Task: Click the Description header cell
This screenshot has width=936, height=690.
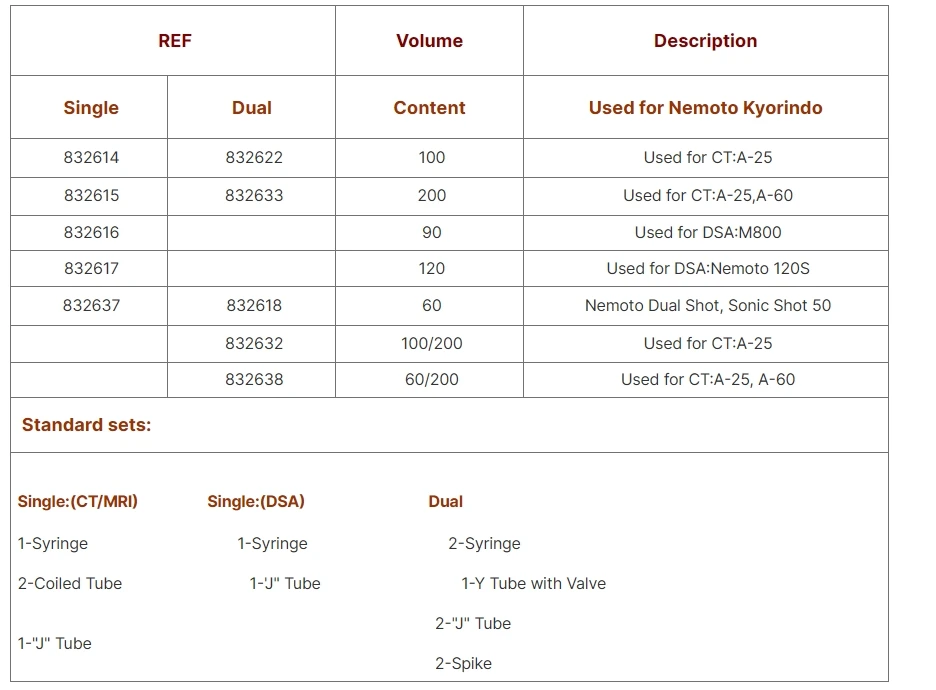Action: [705, 41]
